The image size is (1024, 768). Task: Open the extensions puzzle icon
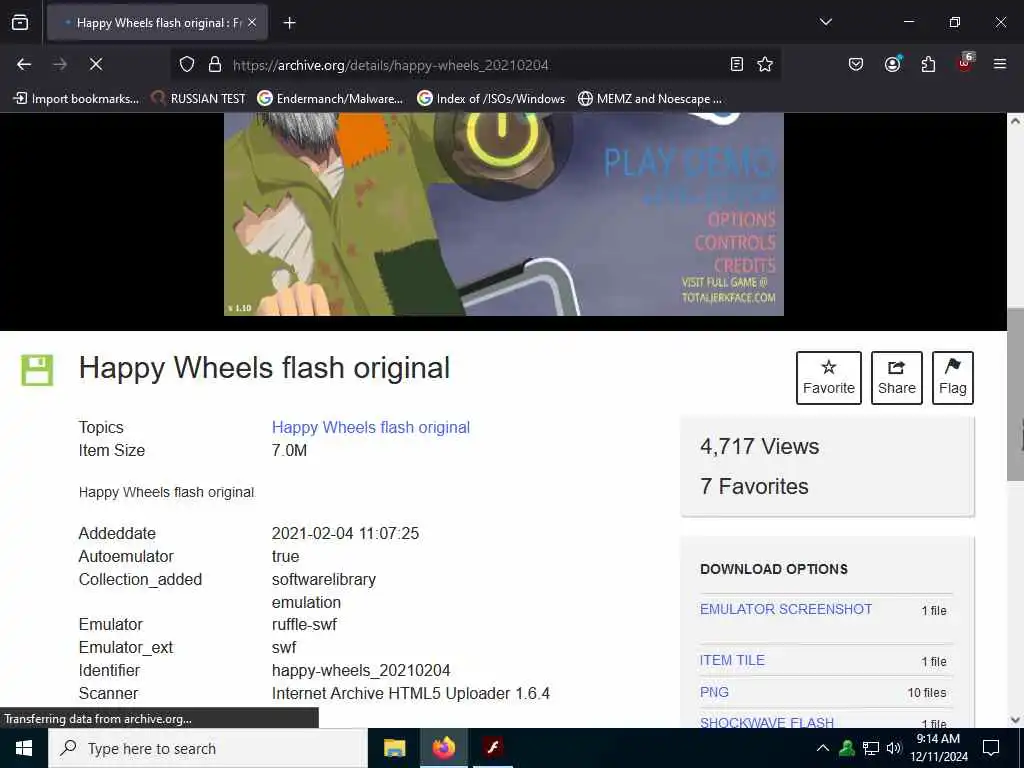[928, 64]
